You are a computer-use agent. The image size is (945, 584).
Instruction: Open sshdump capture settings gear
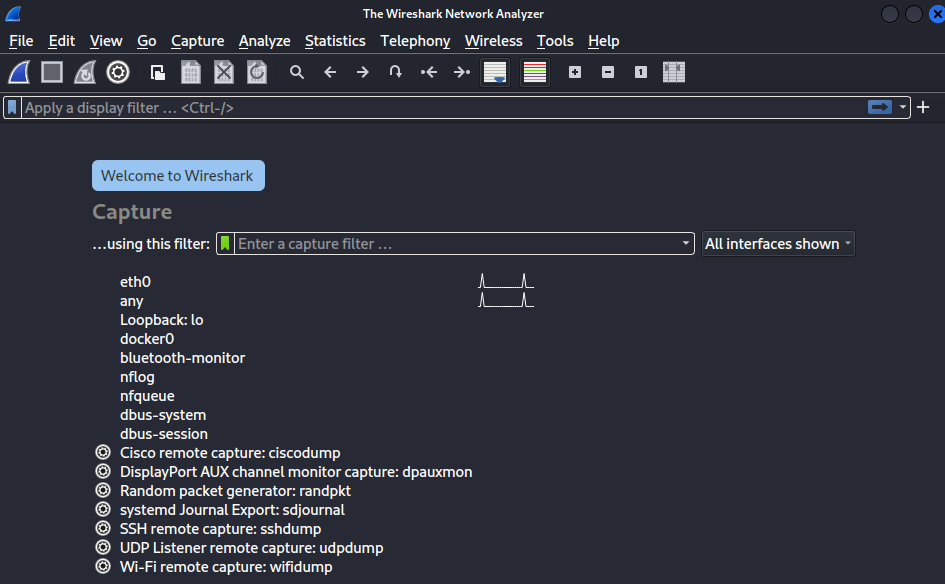click(103, 528)
